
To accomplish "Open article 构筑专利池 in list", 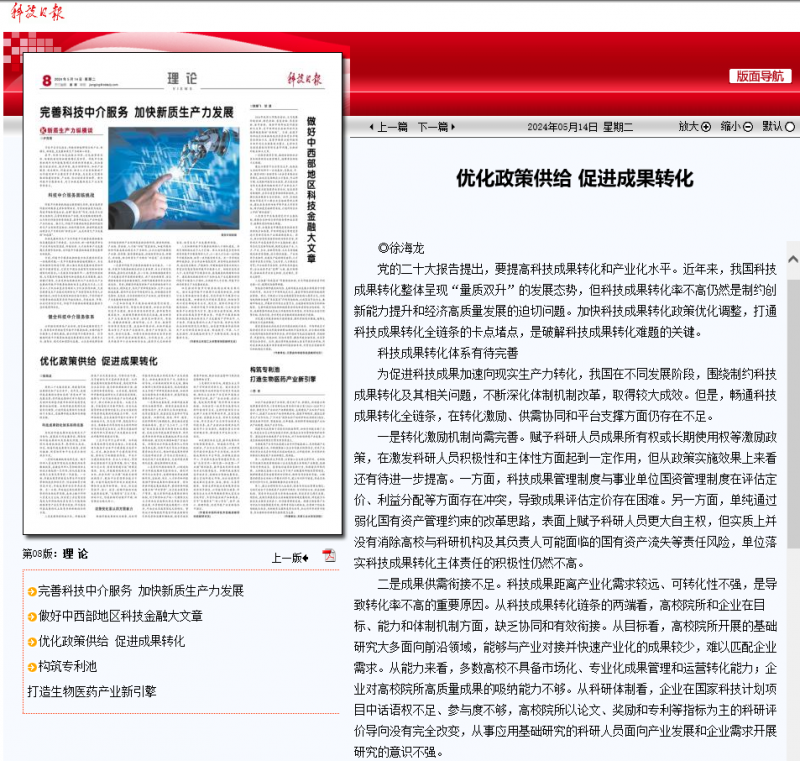I will (x=67, y=666).
